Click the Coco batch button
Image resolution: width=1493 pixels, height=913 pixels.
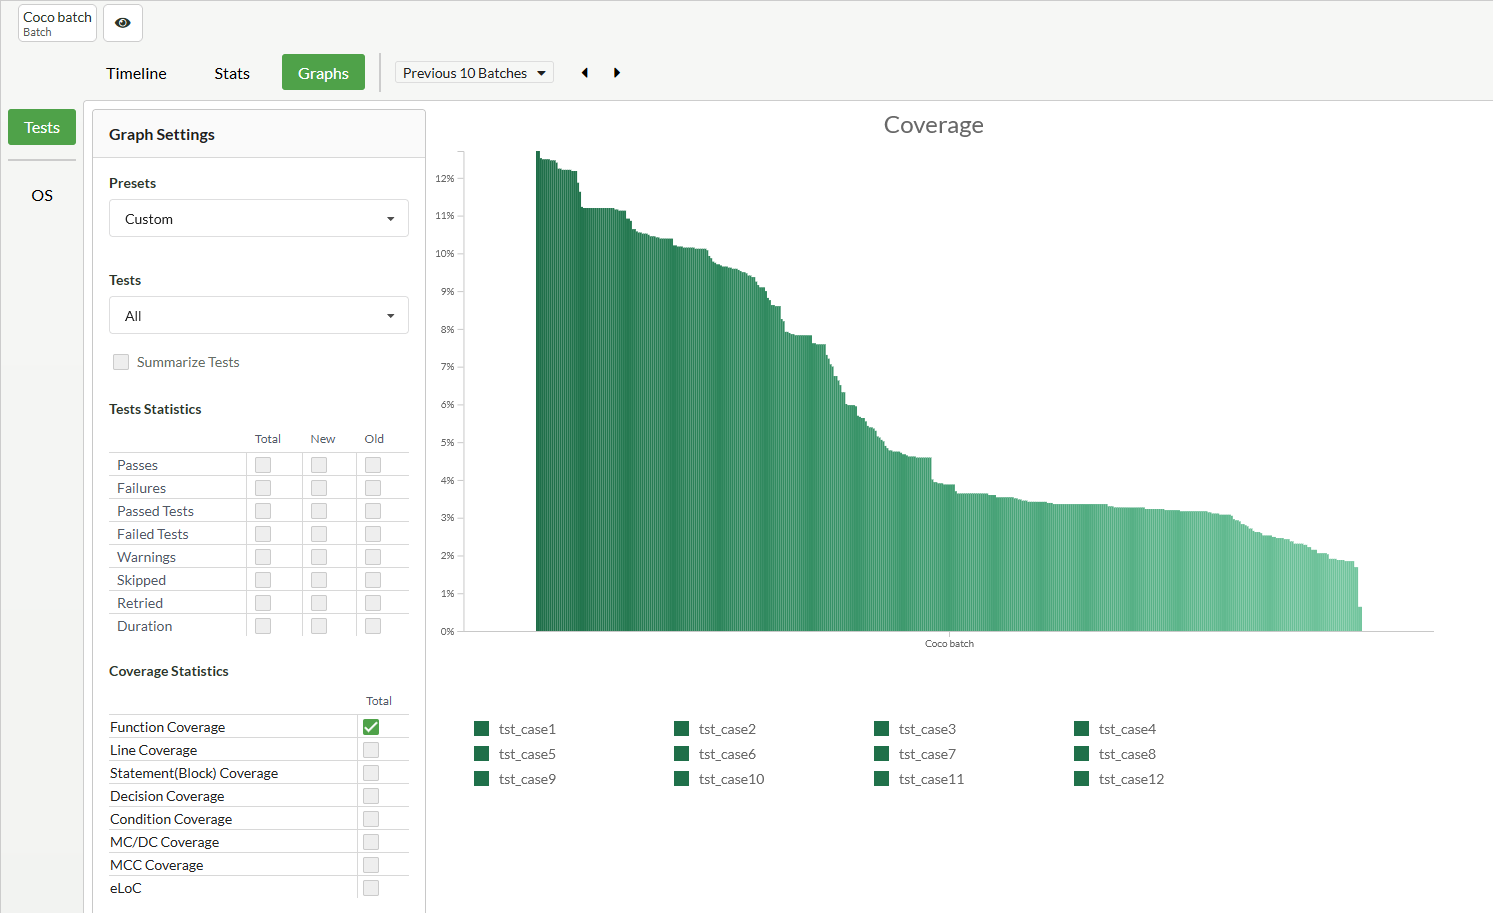tap(57, 23)
